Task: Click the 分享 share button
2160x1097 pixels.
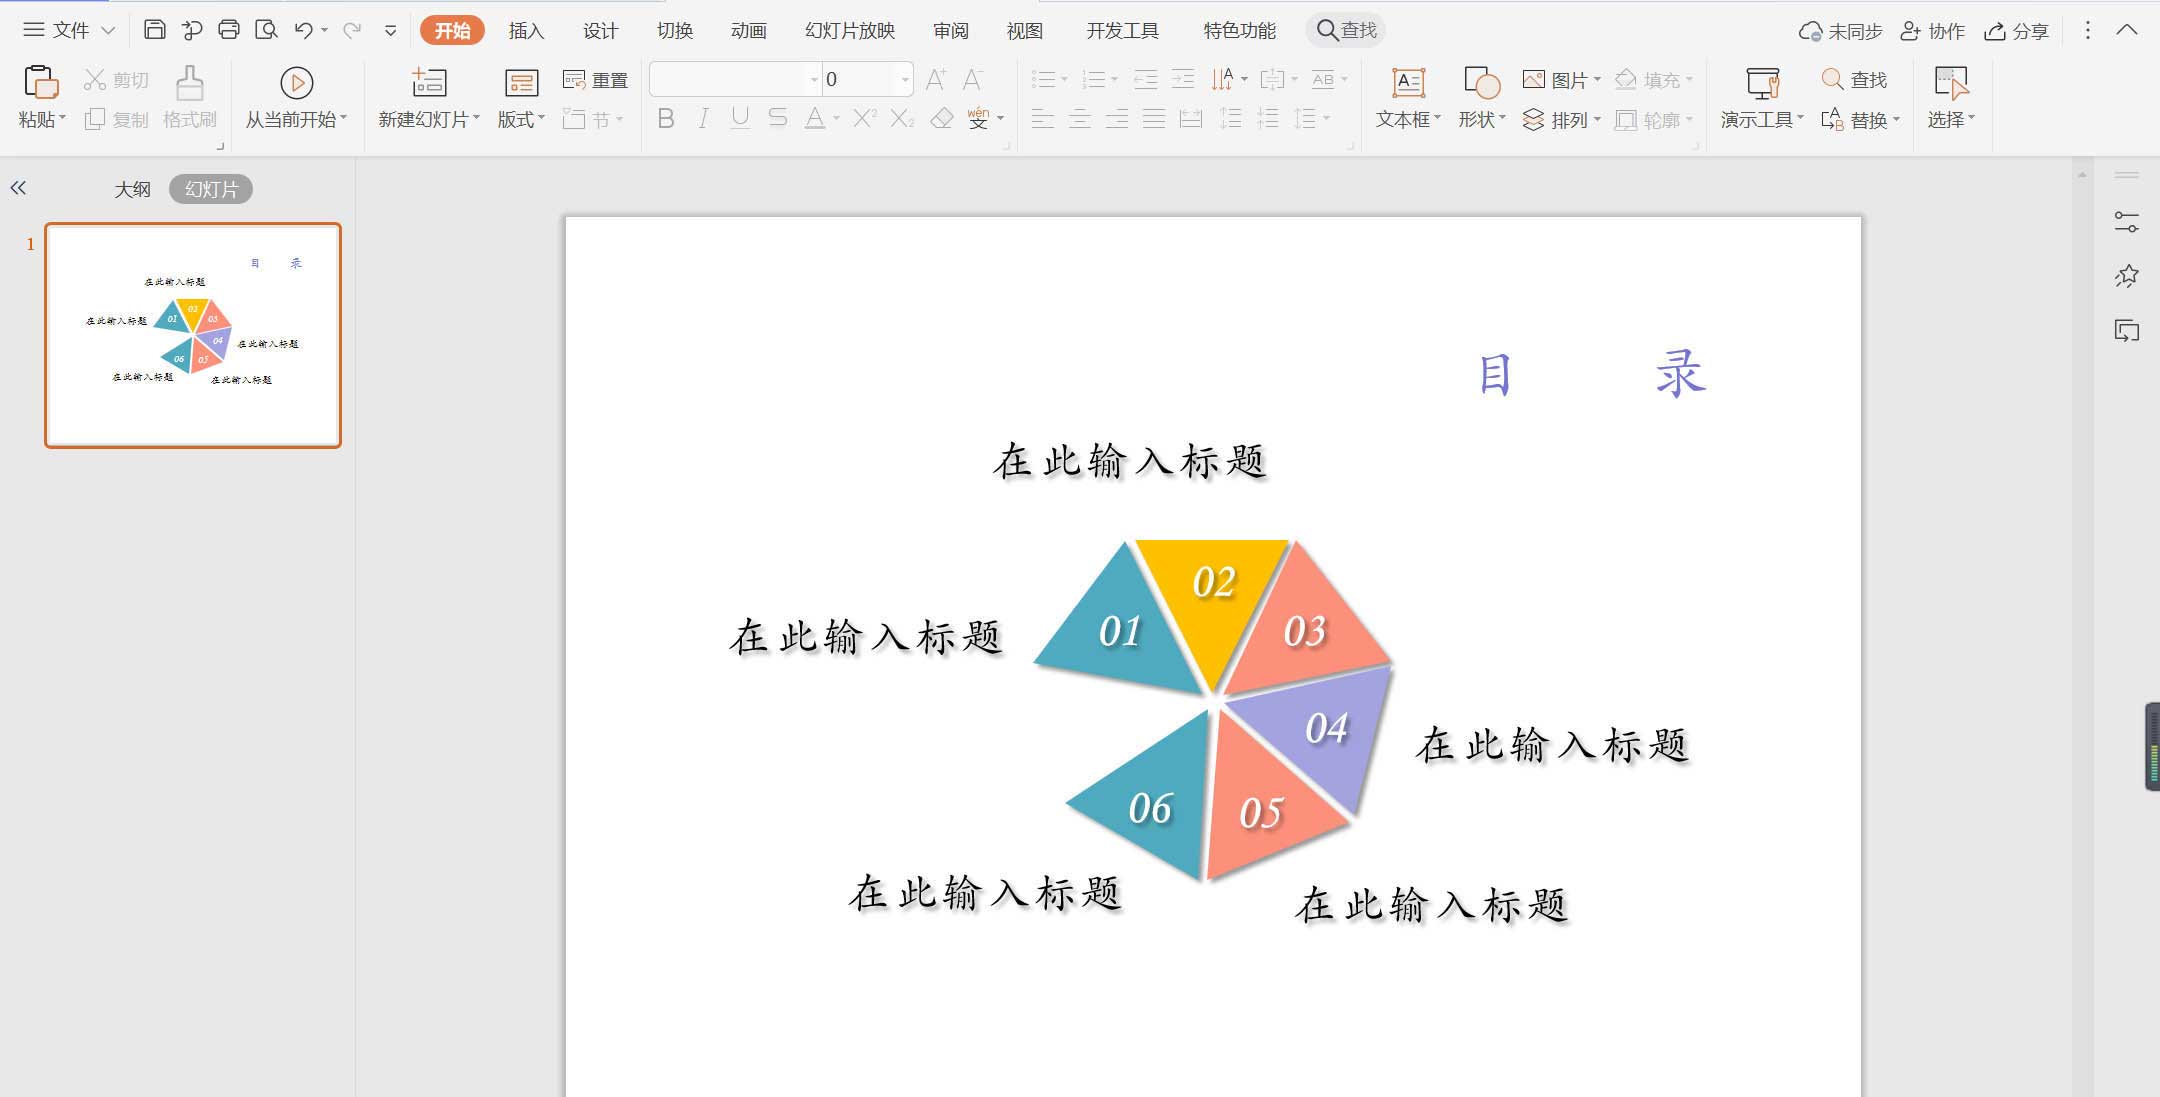Action: (x=2017, y=31)
